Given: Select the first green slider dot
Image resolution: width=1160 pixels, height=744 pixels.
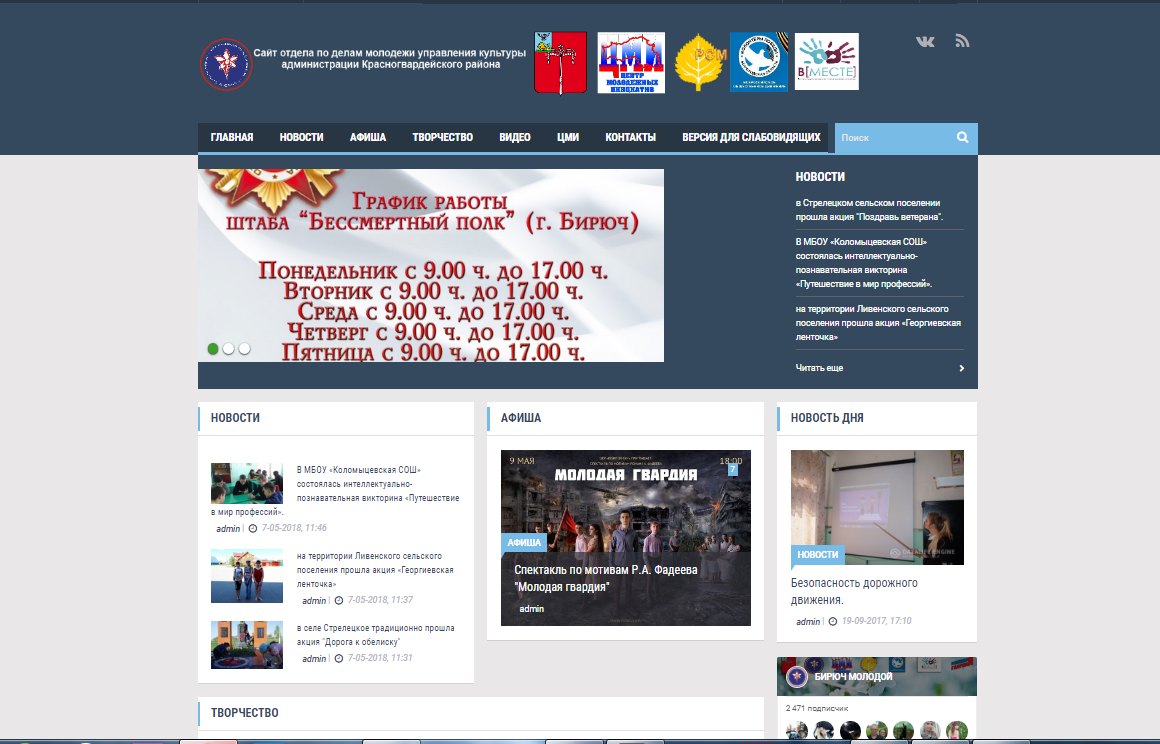Looking at the screenshot, I should coord(213,348).
